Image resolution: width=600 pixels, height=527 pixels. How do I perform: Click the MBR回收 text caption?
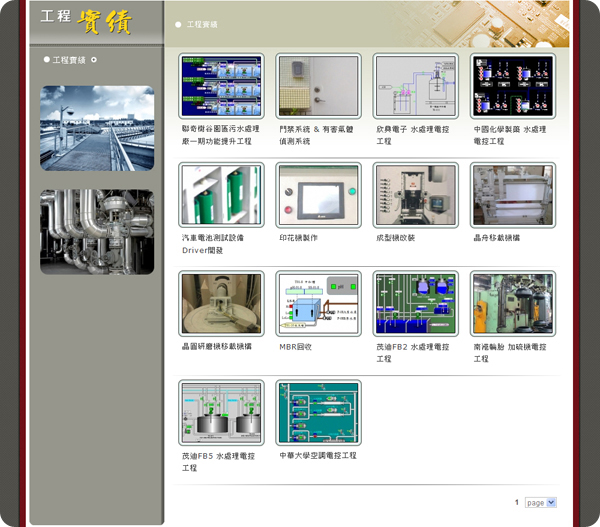pos(296,346)
